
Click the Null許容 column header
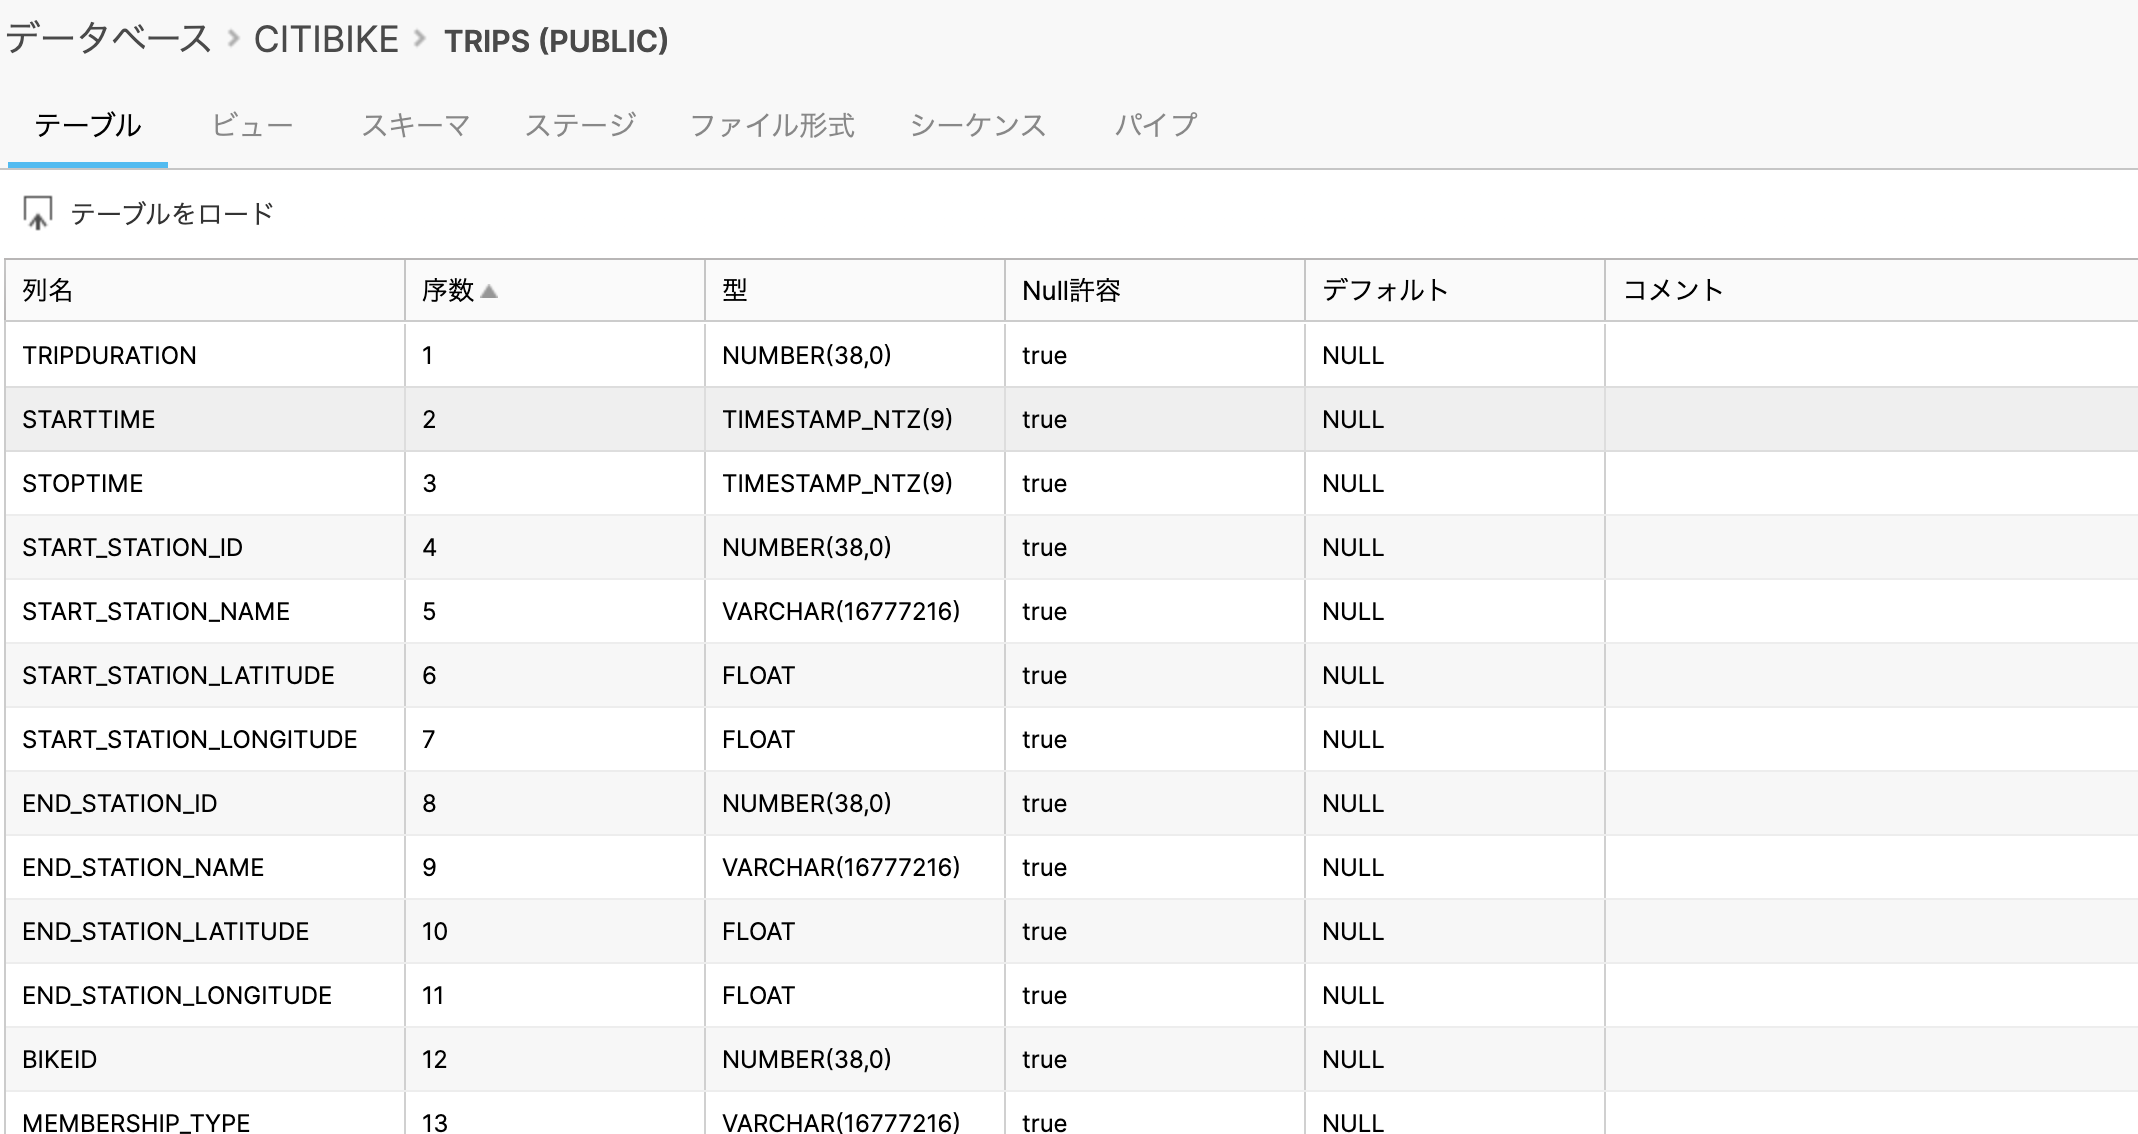[1071, 290]
